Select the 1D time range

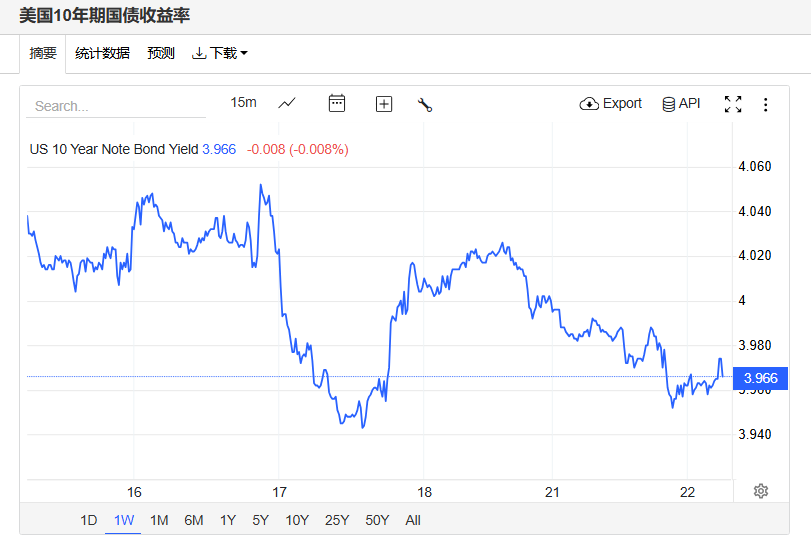click(x=88, y=520)
